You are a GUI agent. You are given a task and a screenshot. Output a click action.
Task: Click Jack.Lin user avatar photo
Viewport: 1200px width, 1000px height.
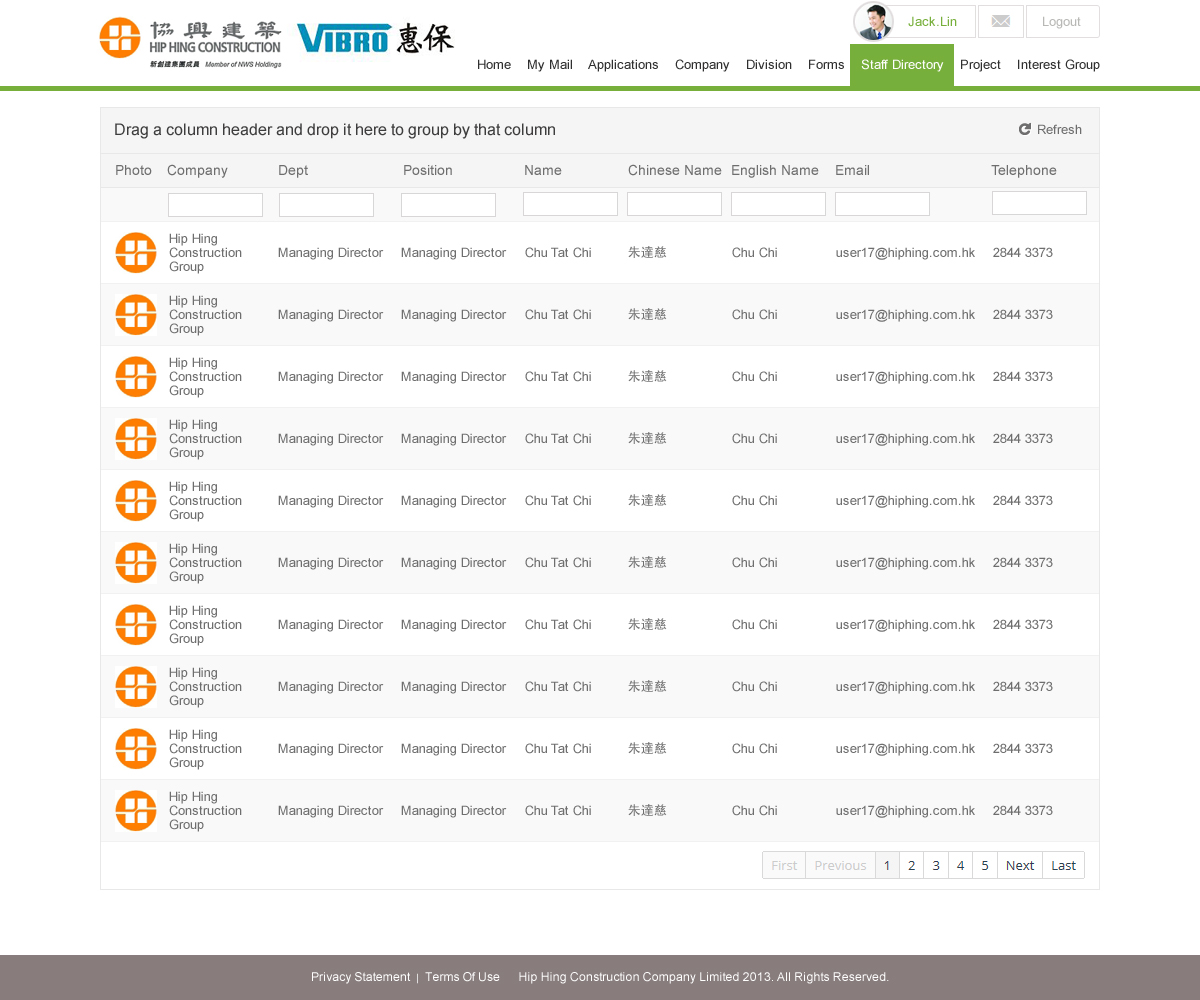[x=873, y=22]
